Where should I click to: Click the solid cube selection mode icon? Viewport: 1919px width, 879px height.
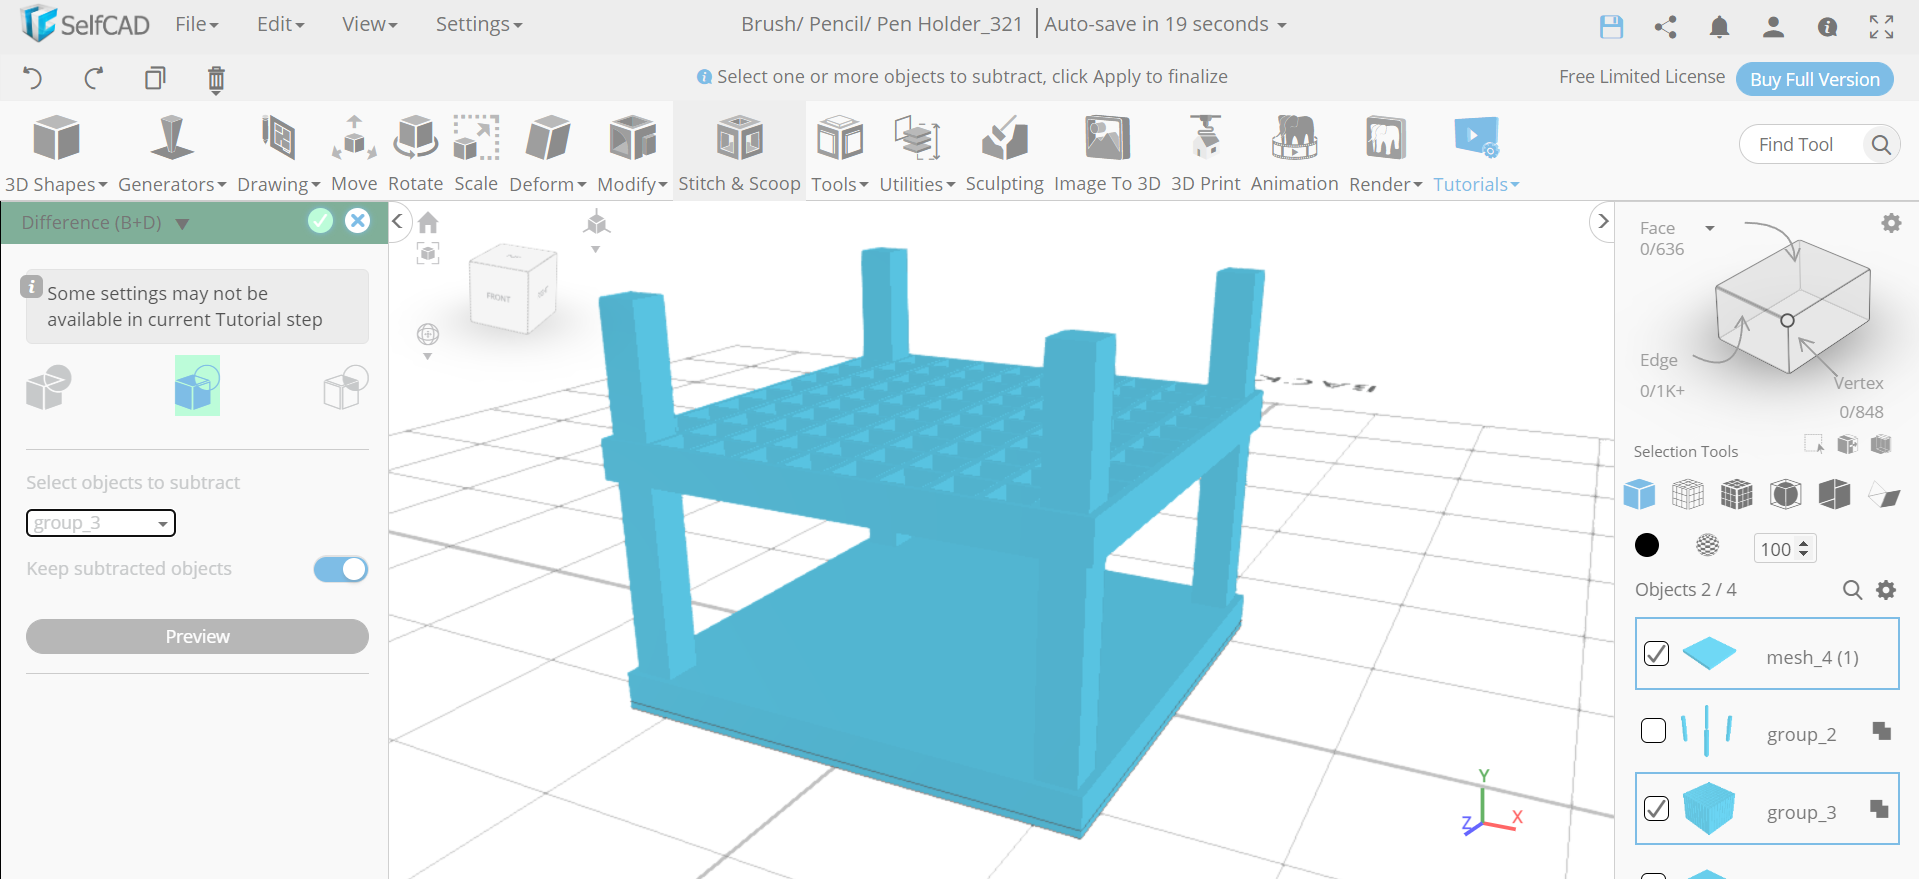click(1639, 494)
